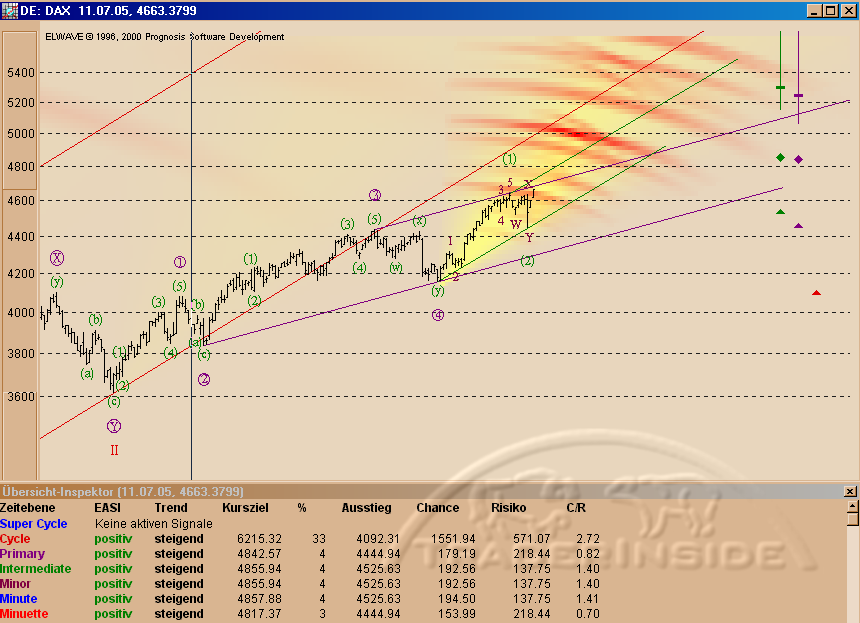Click the purple diamond target marker
Screen dimensions: 860x623
click(x=799, y=159)
